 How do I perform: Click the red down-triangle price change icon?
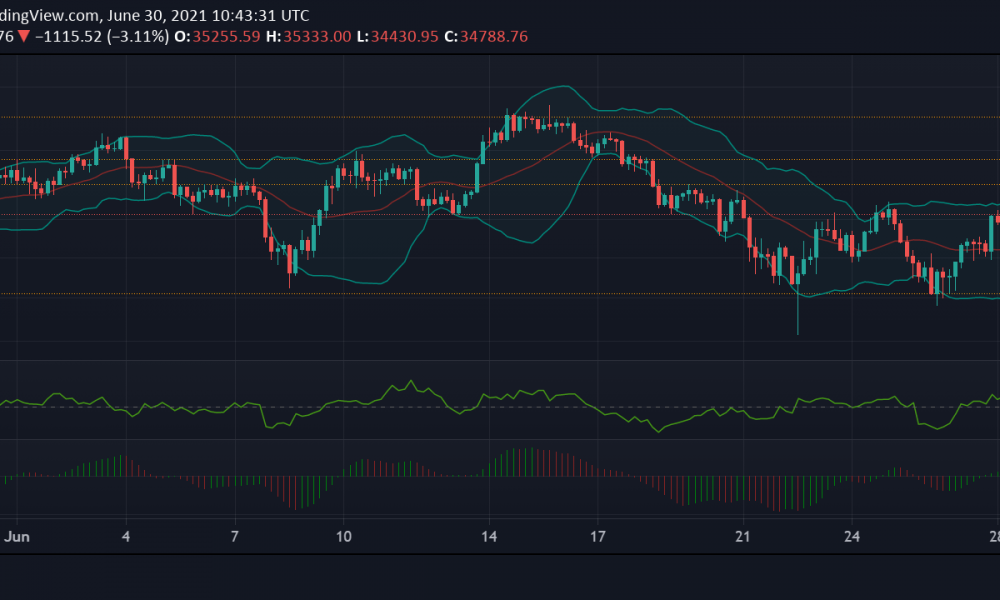click(24, 36)
